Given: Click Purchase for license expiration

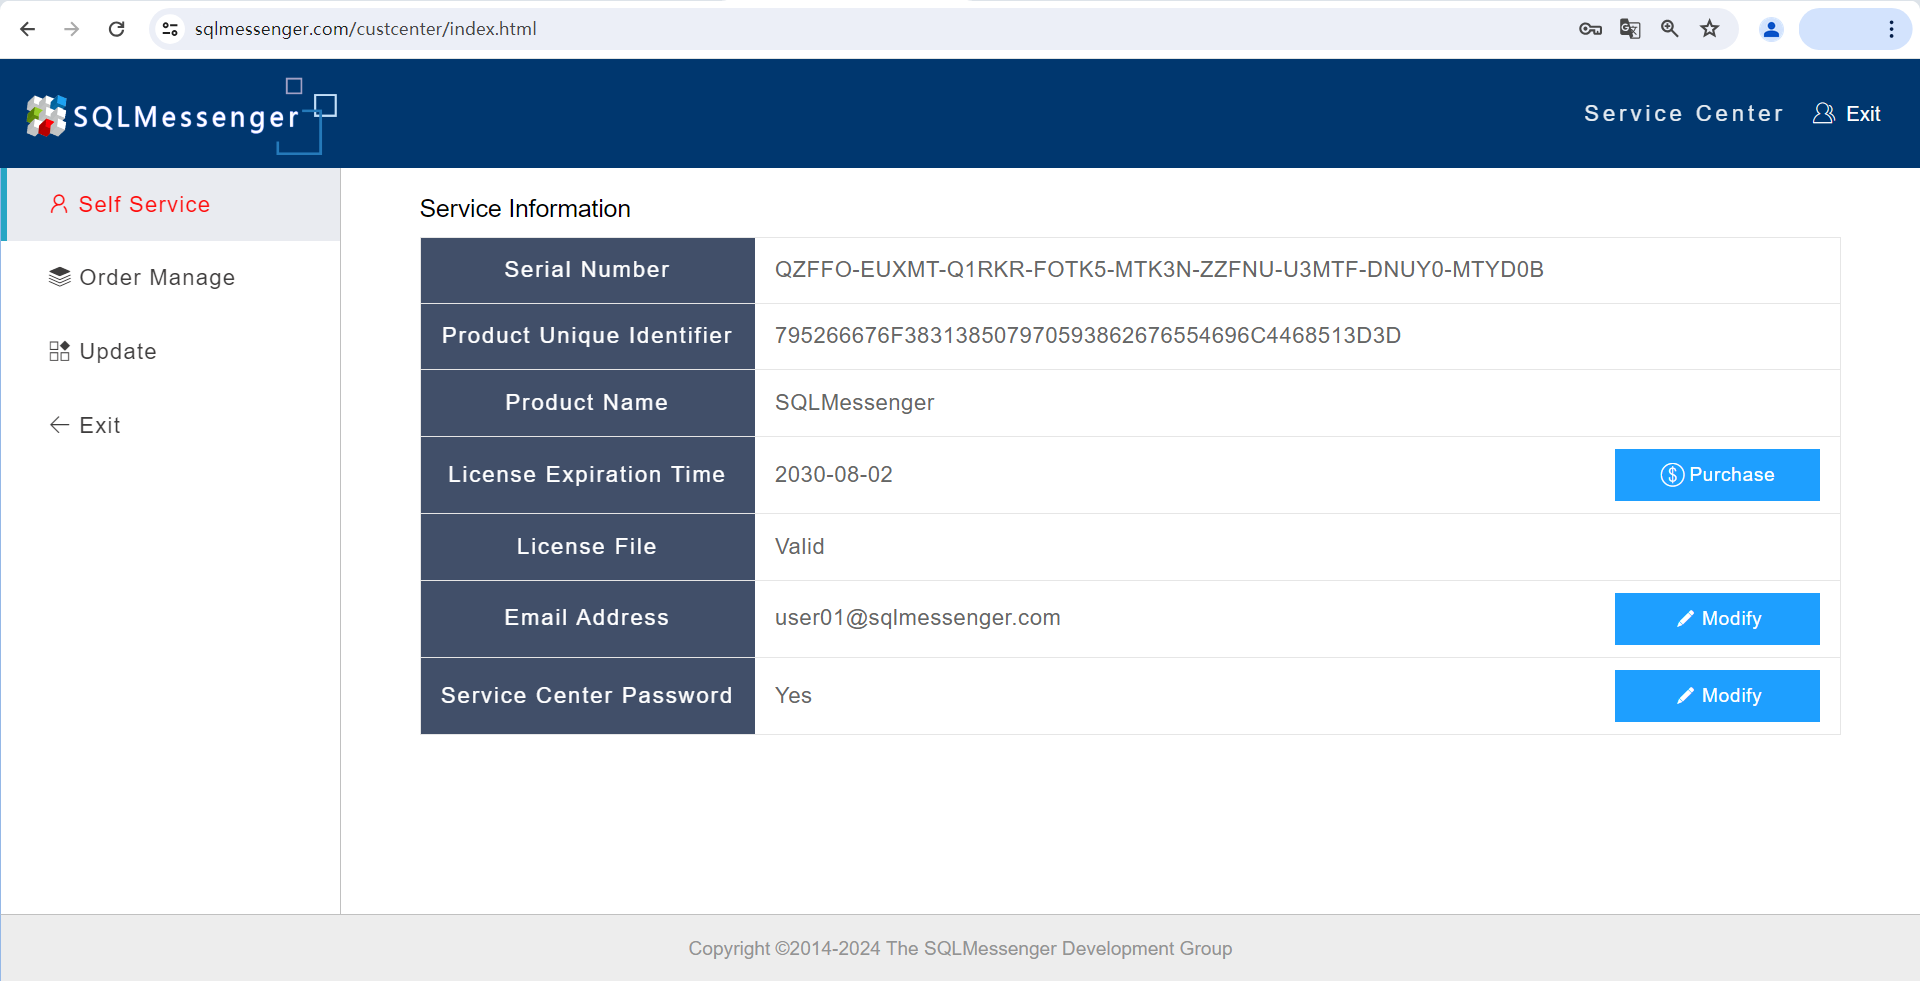Looking at the screenshot, I should pos(1717,475).
